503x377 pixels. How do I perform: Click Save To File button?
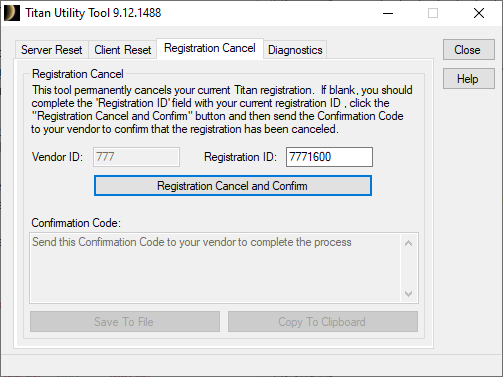[125, 322]
